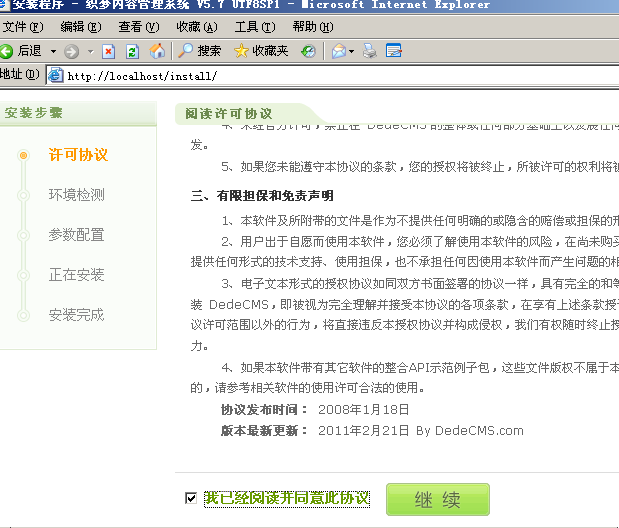
Task: Click the History icon
Action: point(308,51)
